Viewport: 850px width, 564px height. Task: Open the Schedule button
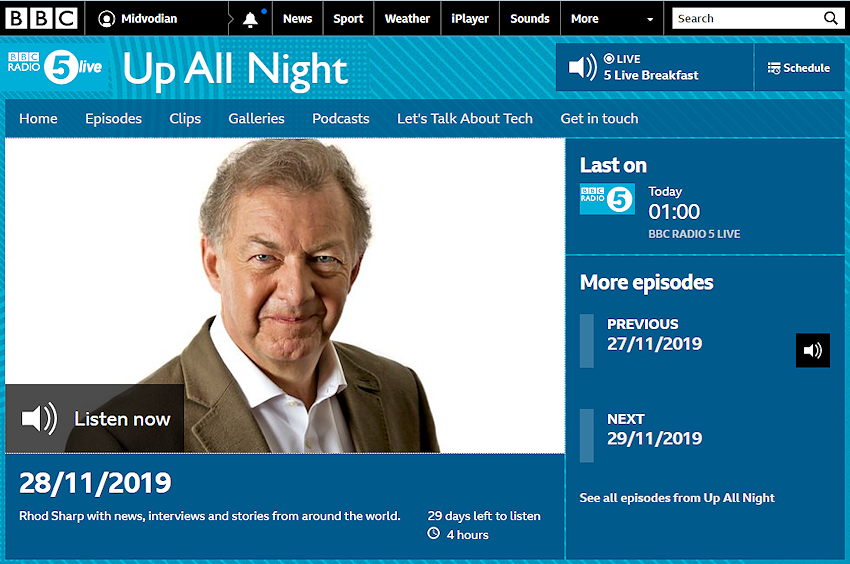(x=799, y=68)
